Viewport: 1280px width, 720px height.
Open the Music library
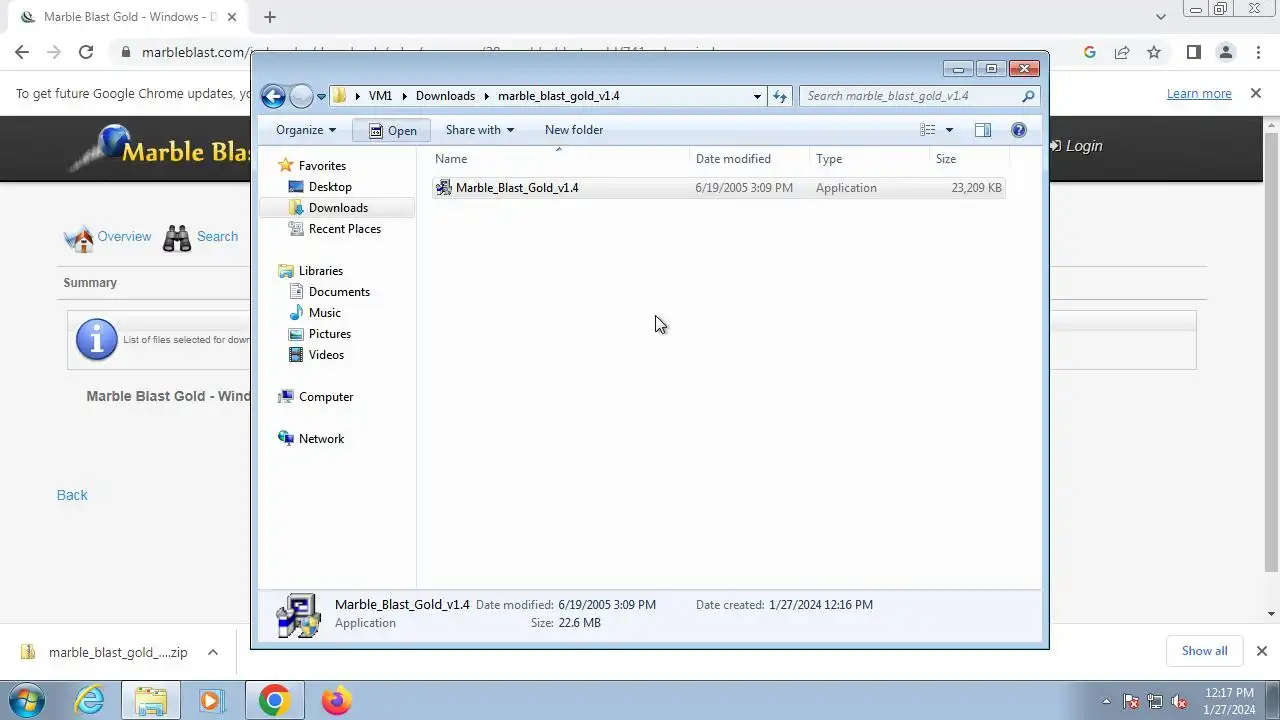(324, 313)
